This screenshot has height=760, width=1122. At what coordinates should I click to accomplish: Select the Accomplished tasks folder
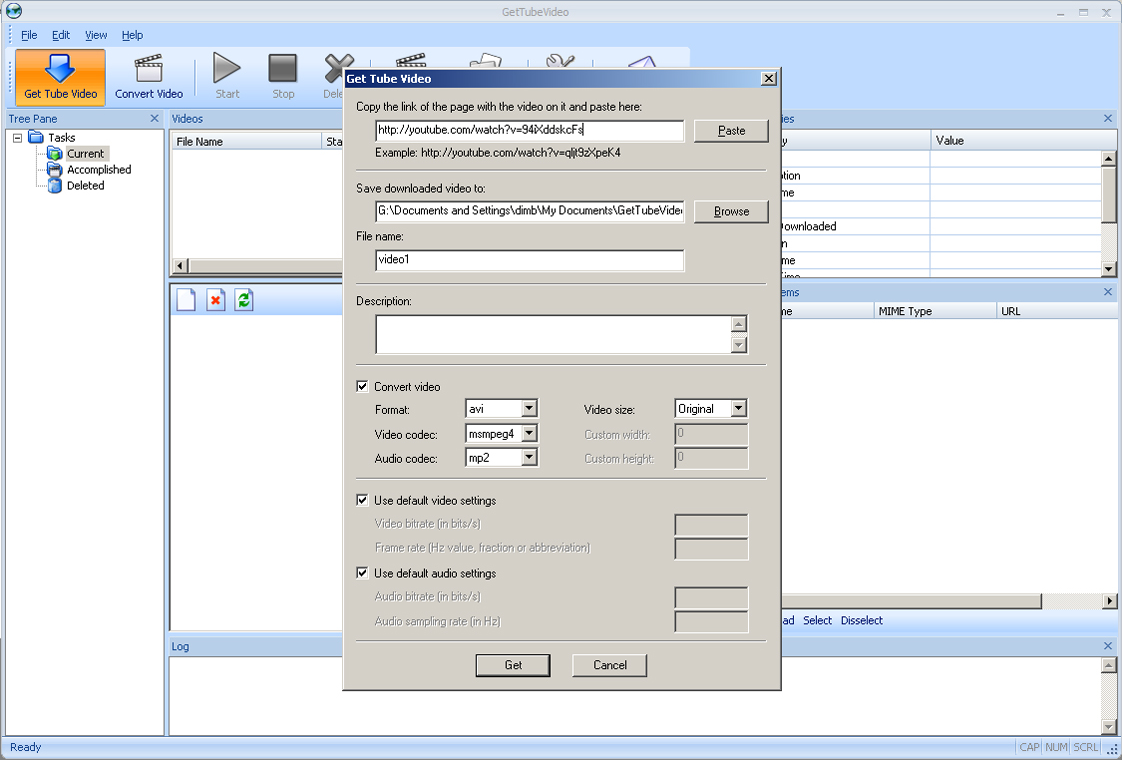point(98,170)
